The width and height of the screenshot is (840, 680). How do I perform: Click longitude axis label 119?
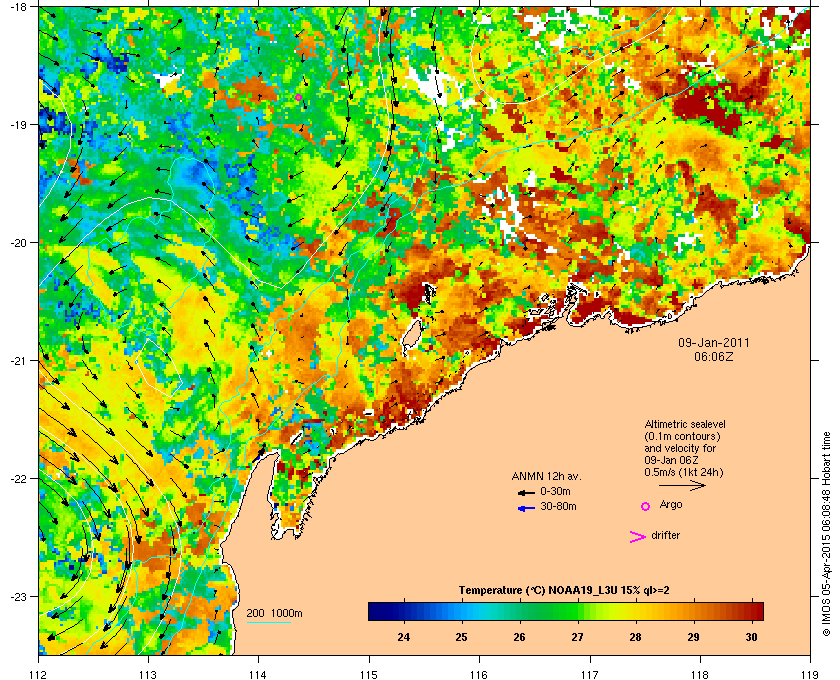(810, 674)
